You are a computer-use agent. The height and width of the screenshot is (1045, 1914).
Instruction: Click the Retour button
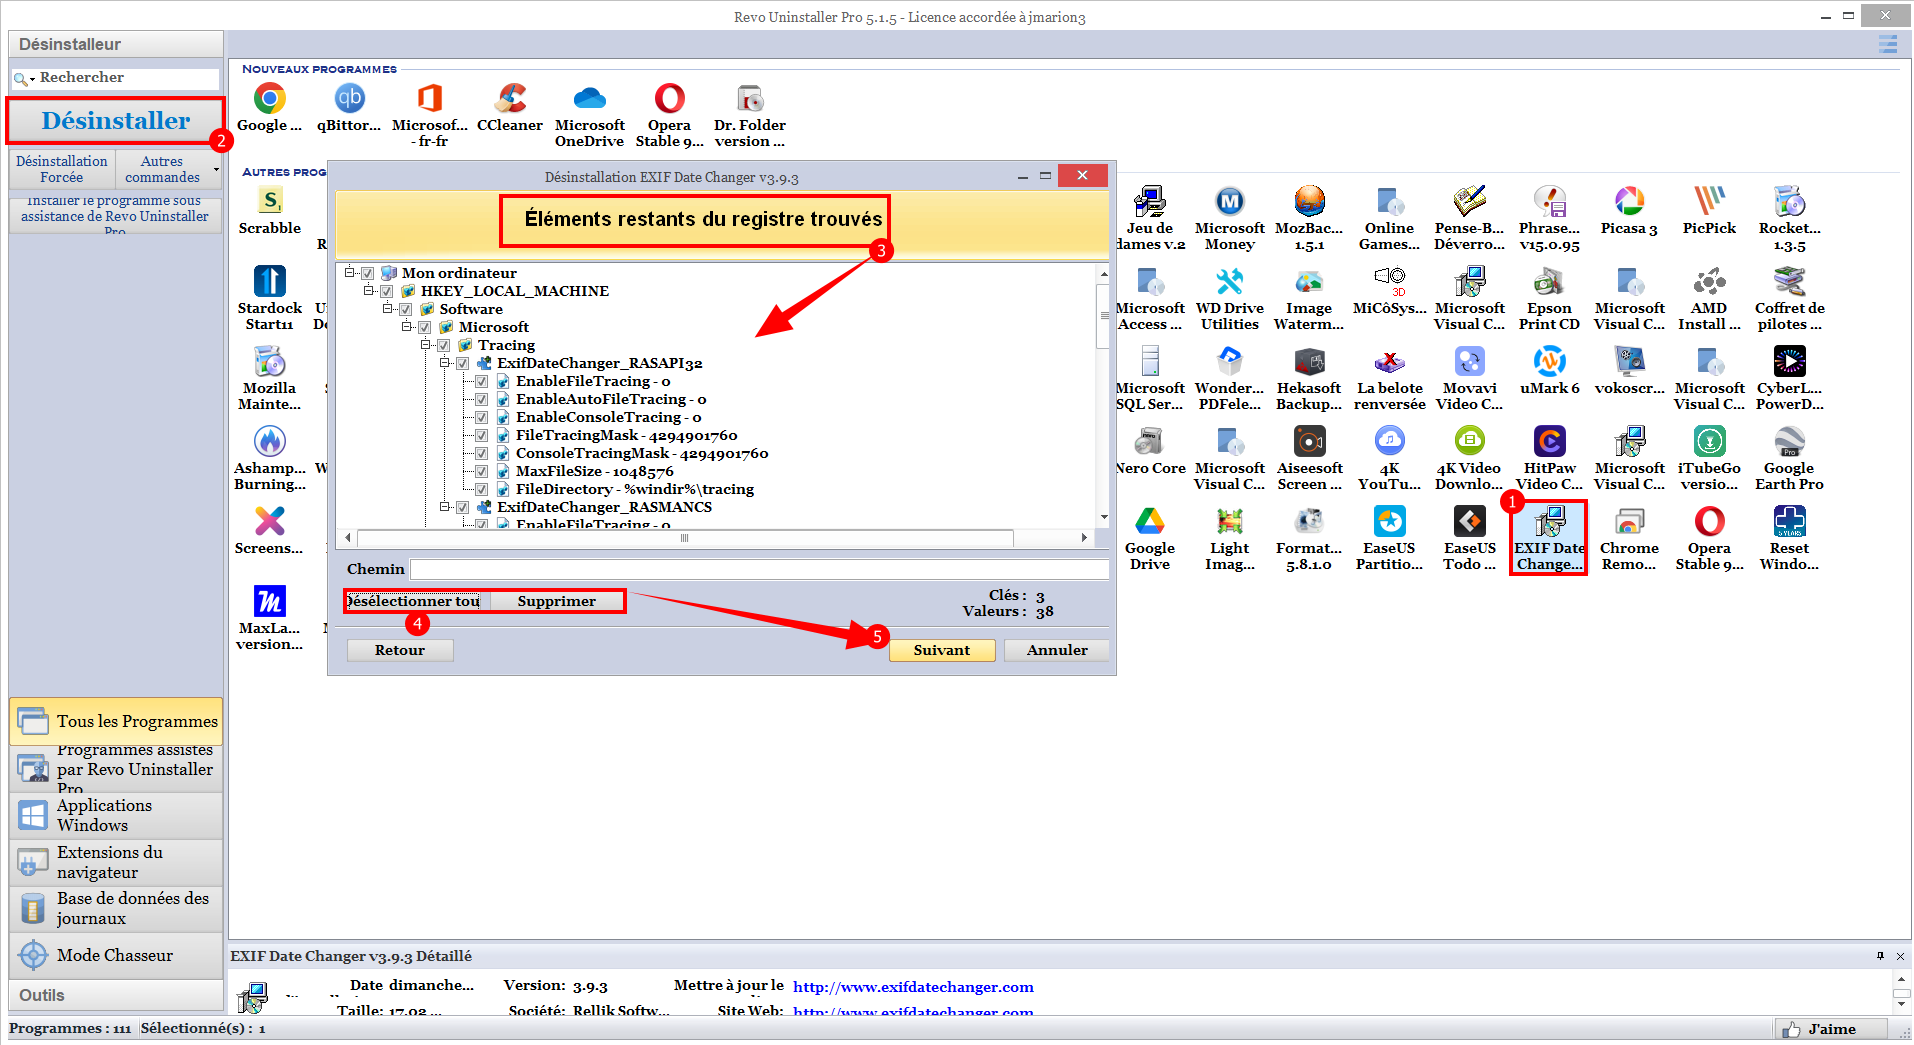400,650
